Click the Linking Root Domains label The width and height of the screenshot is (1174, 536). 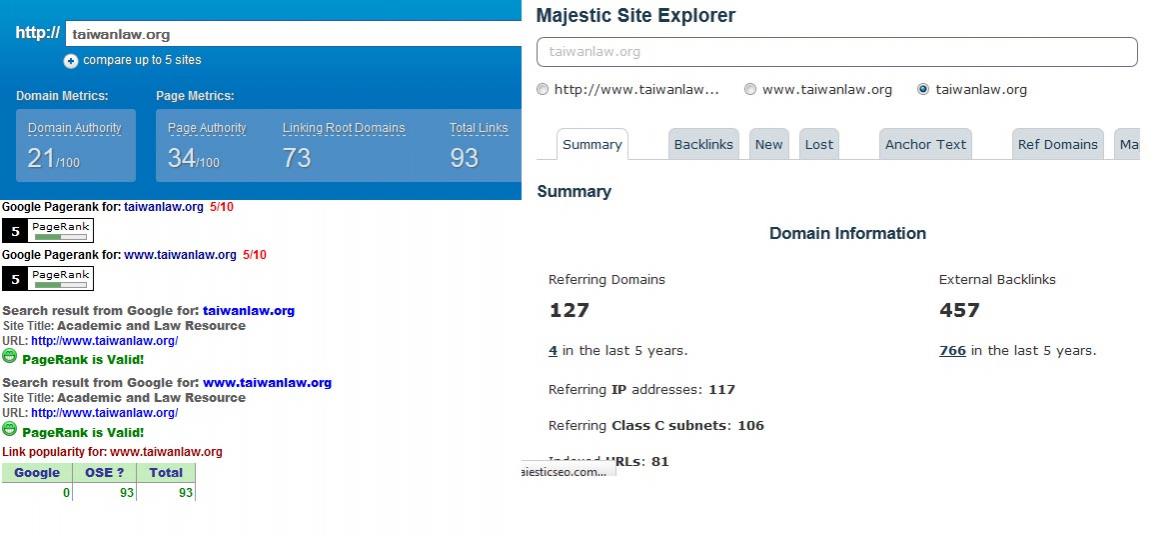pyautogui.click(x=344, y=128)
